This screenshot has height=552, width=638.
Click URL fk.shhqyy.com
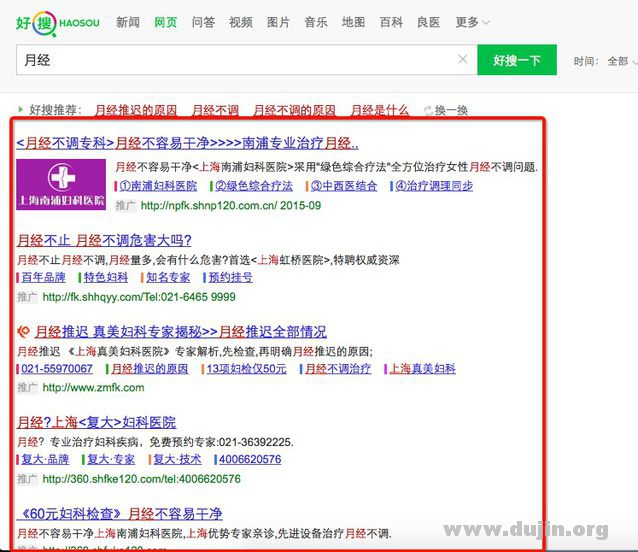(139, 297)
